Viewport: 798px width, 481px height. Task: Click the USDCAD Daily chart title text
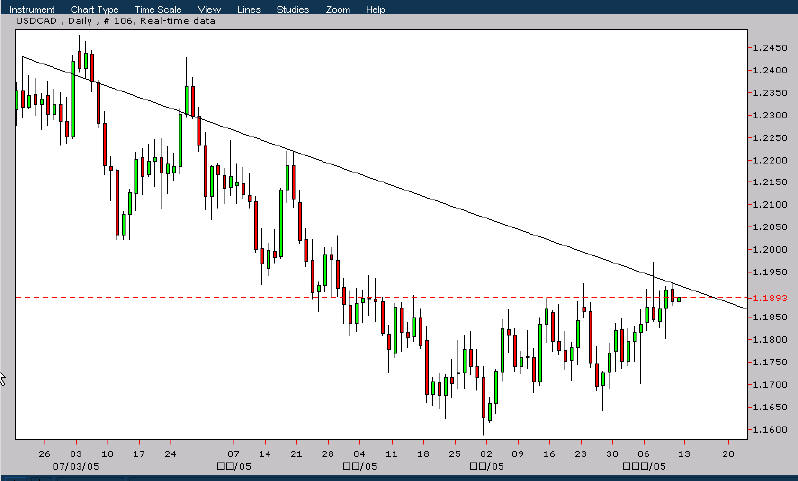(116, 21)
